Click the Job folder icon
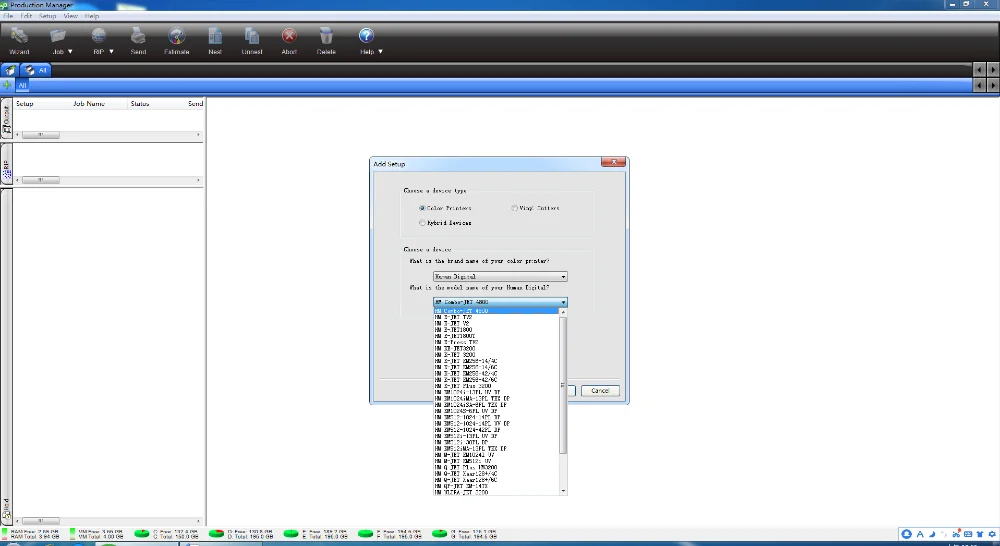Image resolution: width=1000 pixels, height=546 pixels. 58,36
